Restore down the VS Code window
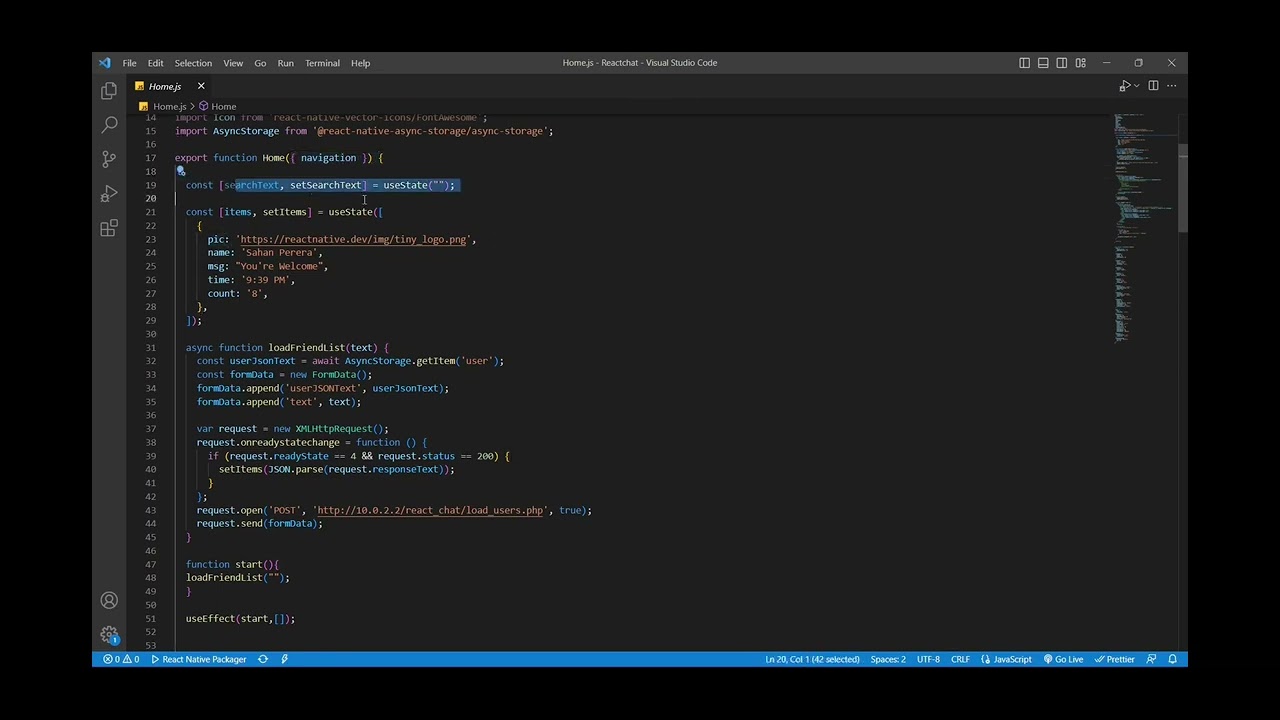The height and width of the screenshot is (720, 1280). [x=1138, y=63]
